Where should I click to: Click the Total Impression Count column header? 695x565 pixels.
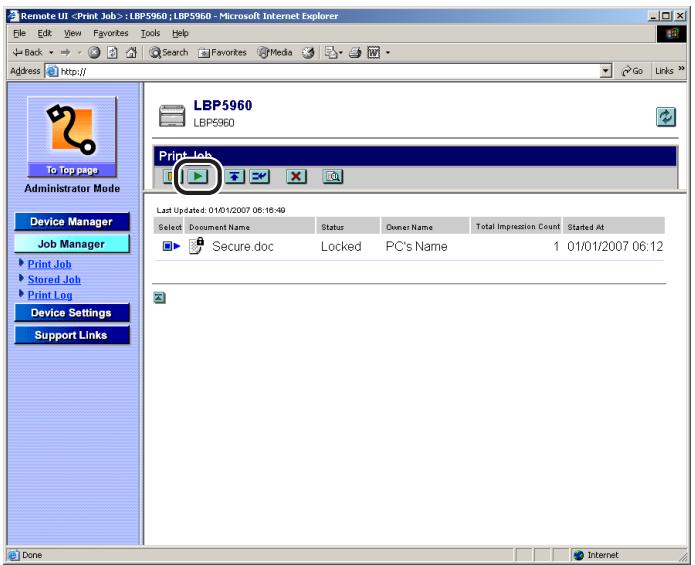[516, 226]
